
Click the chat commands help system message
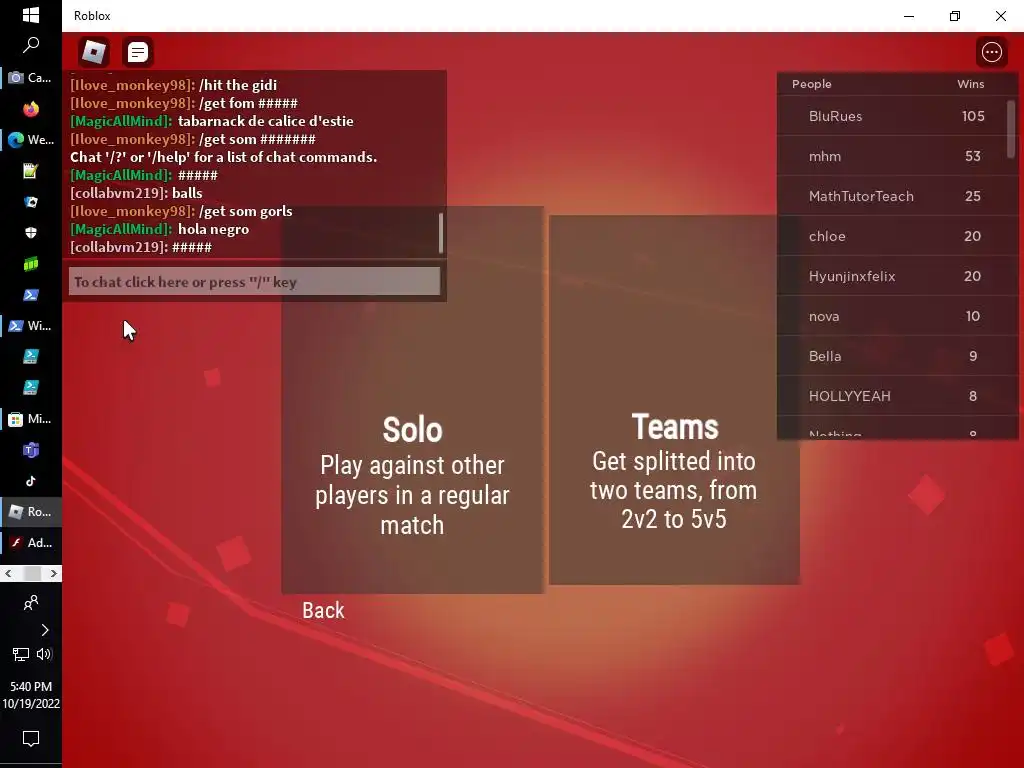coord(223,157)
